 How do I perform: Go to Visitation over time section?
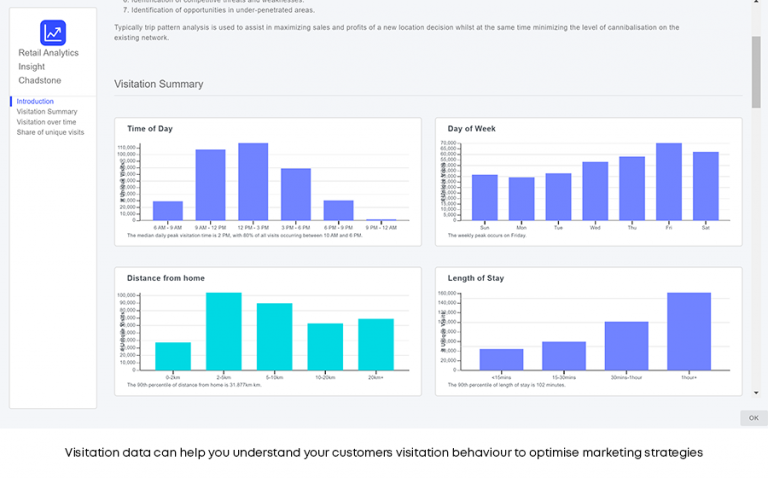(x=46, y=122)
